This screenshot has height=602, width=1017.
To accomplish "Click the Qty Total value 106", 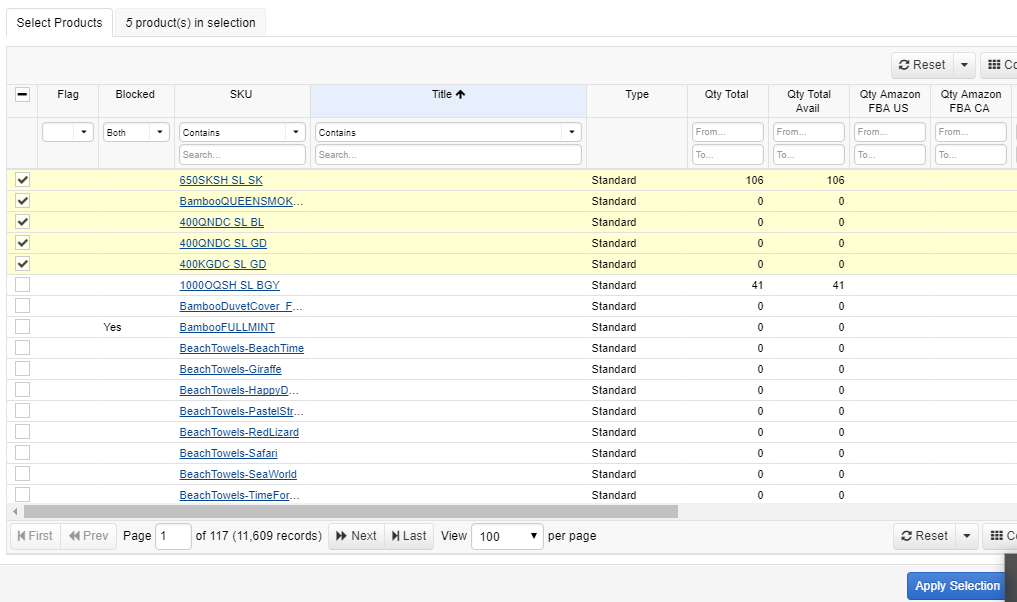I will pos(754,180).
